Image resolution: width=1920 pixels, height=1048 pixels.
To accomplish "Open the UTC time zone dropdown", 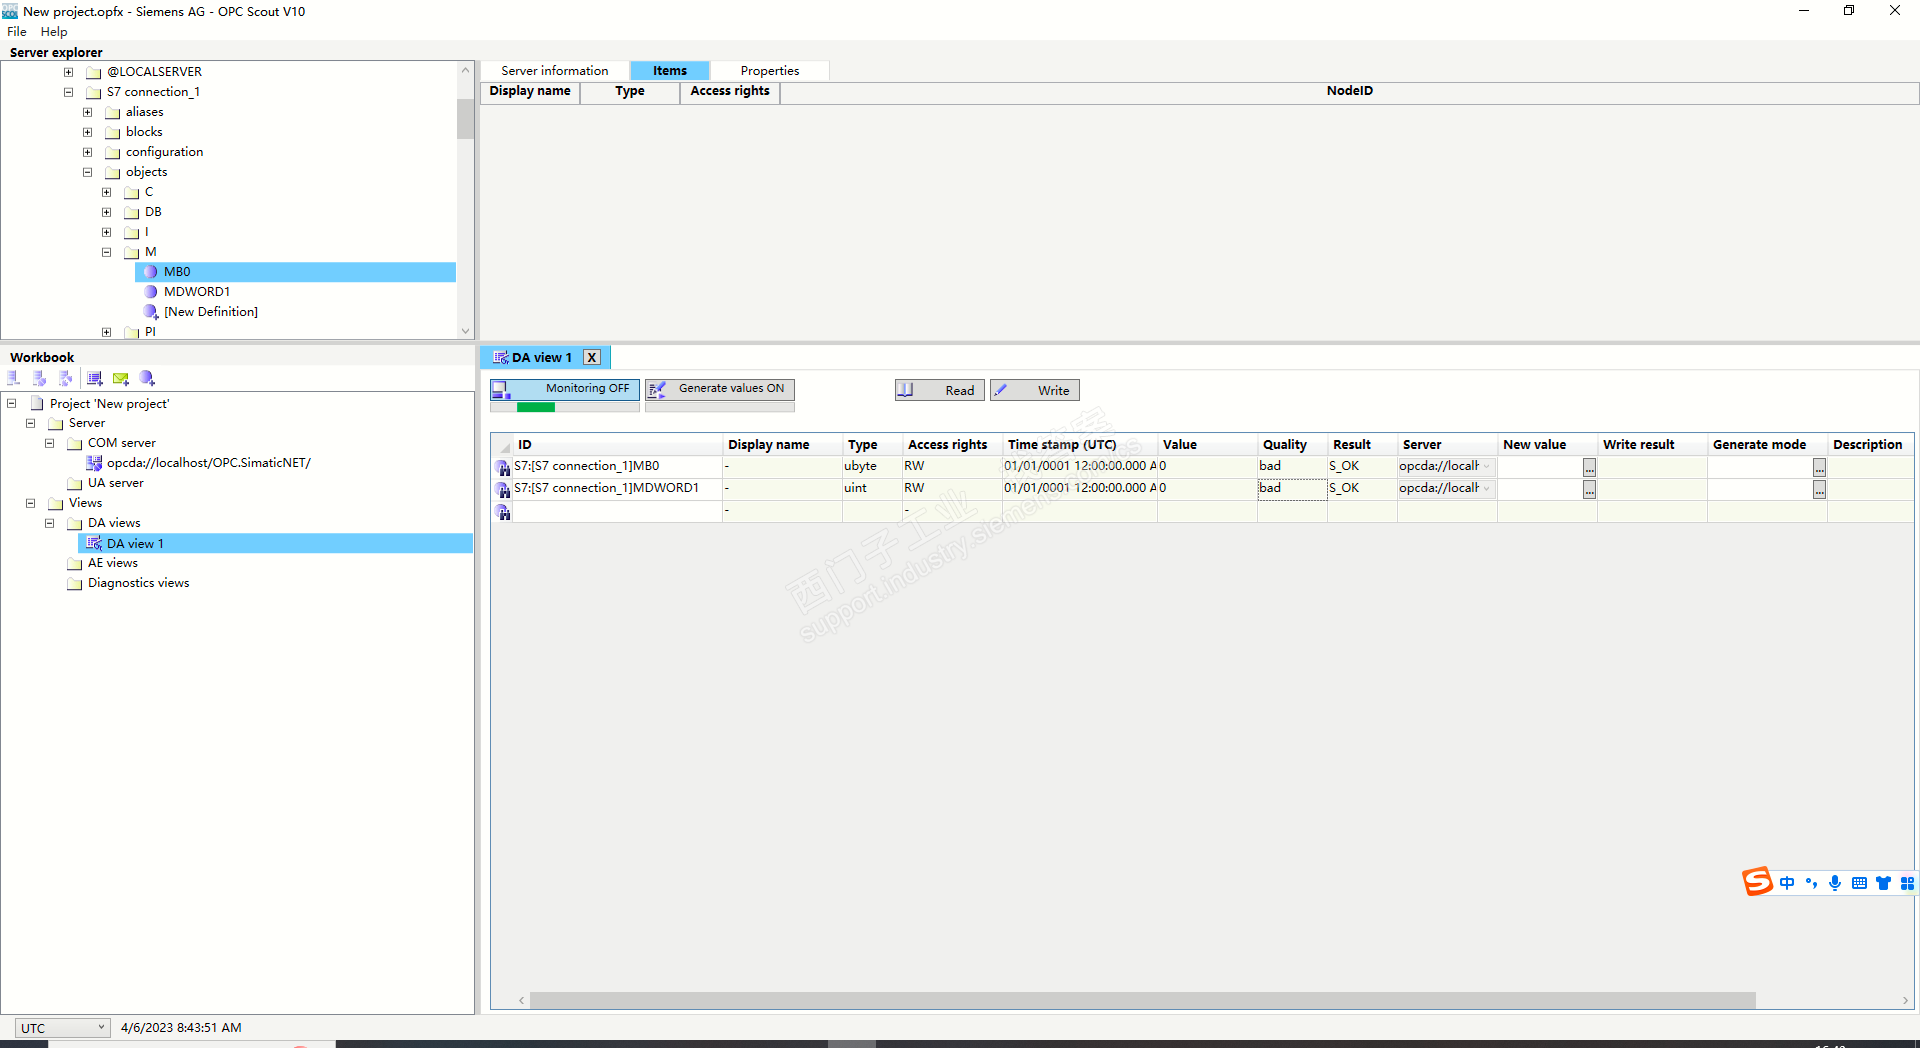I will 62,1028.
